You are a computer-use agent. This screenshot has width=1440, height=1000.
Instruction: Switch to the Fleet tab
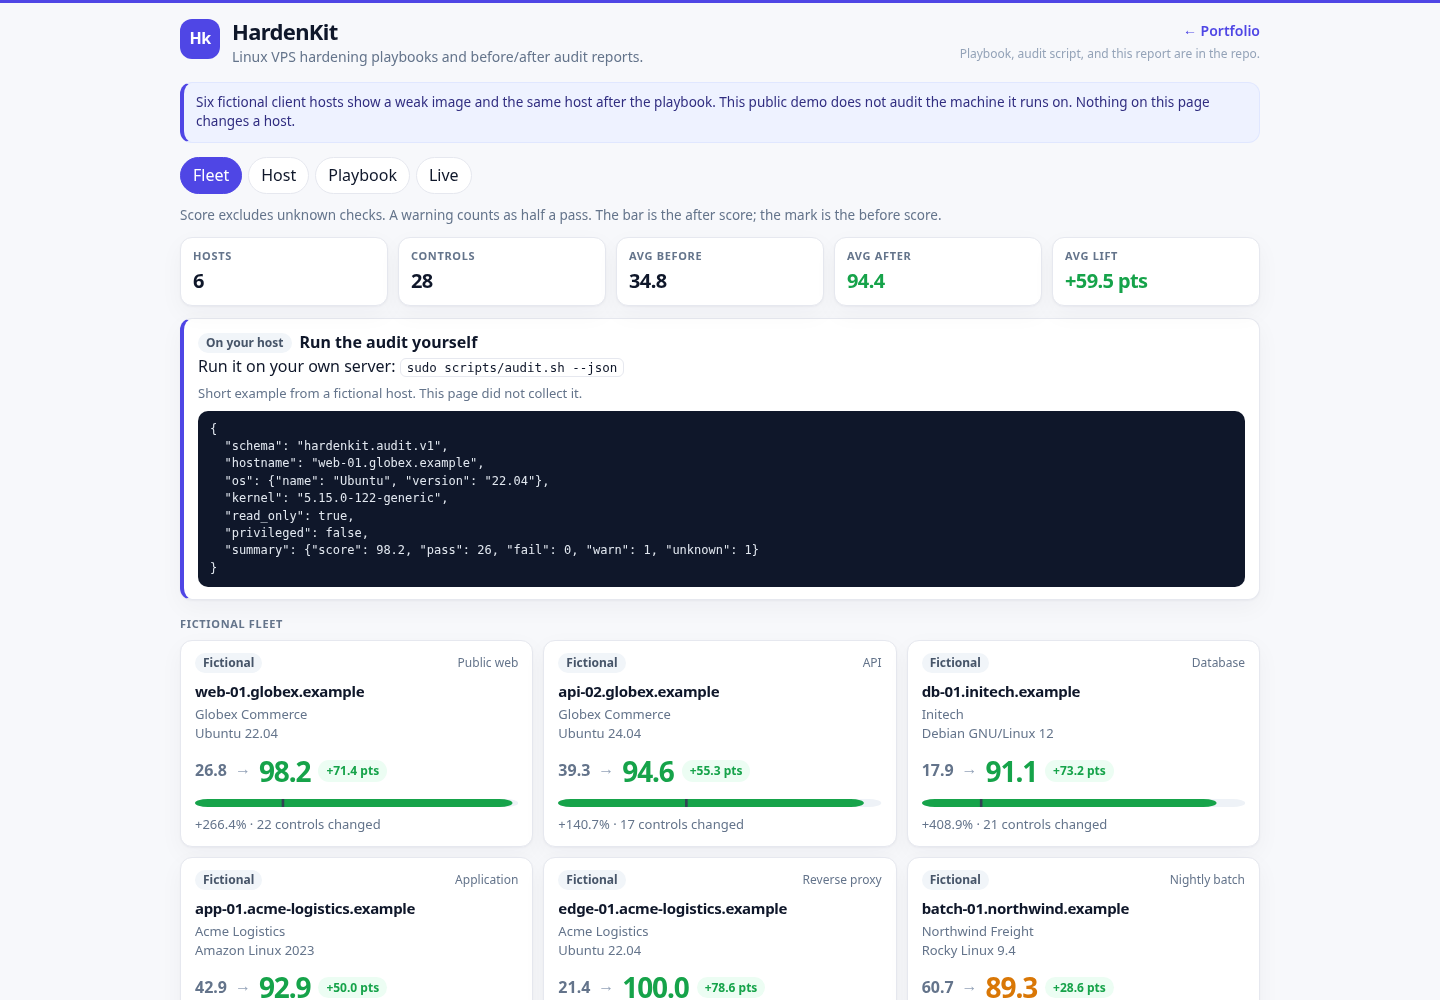tap(211, 175)
